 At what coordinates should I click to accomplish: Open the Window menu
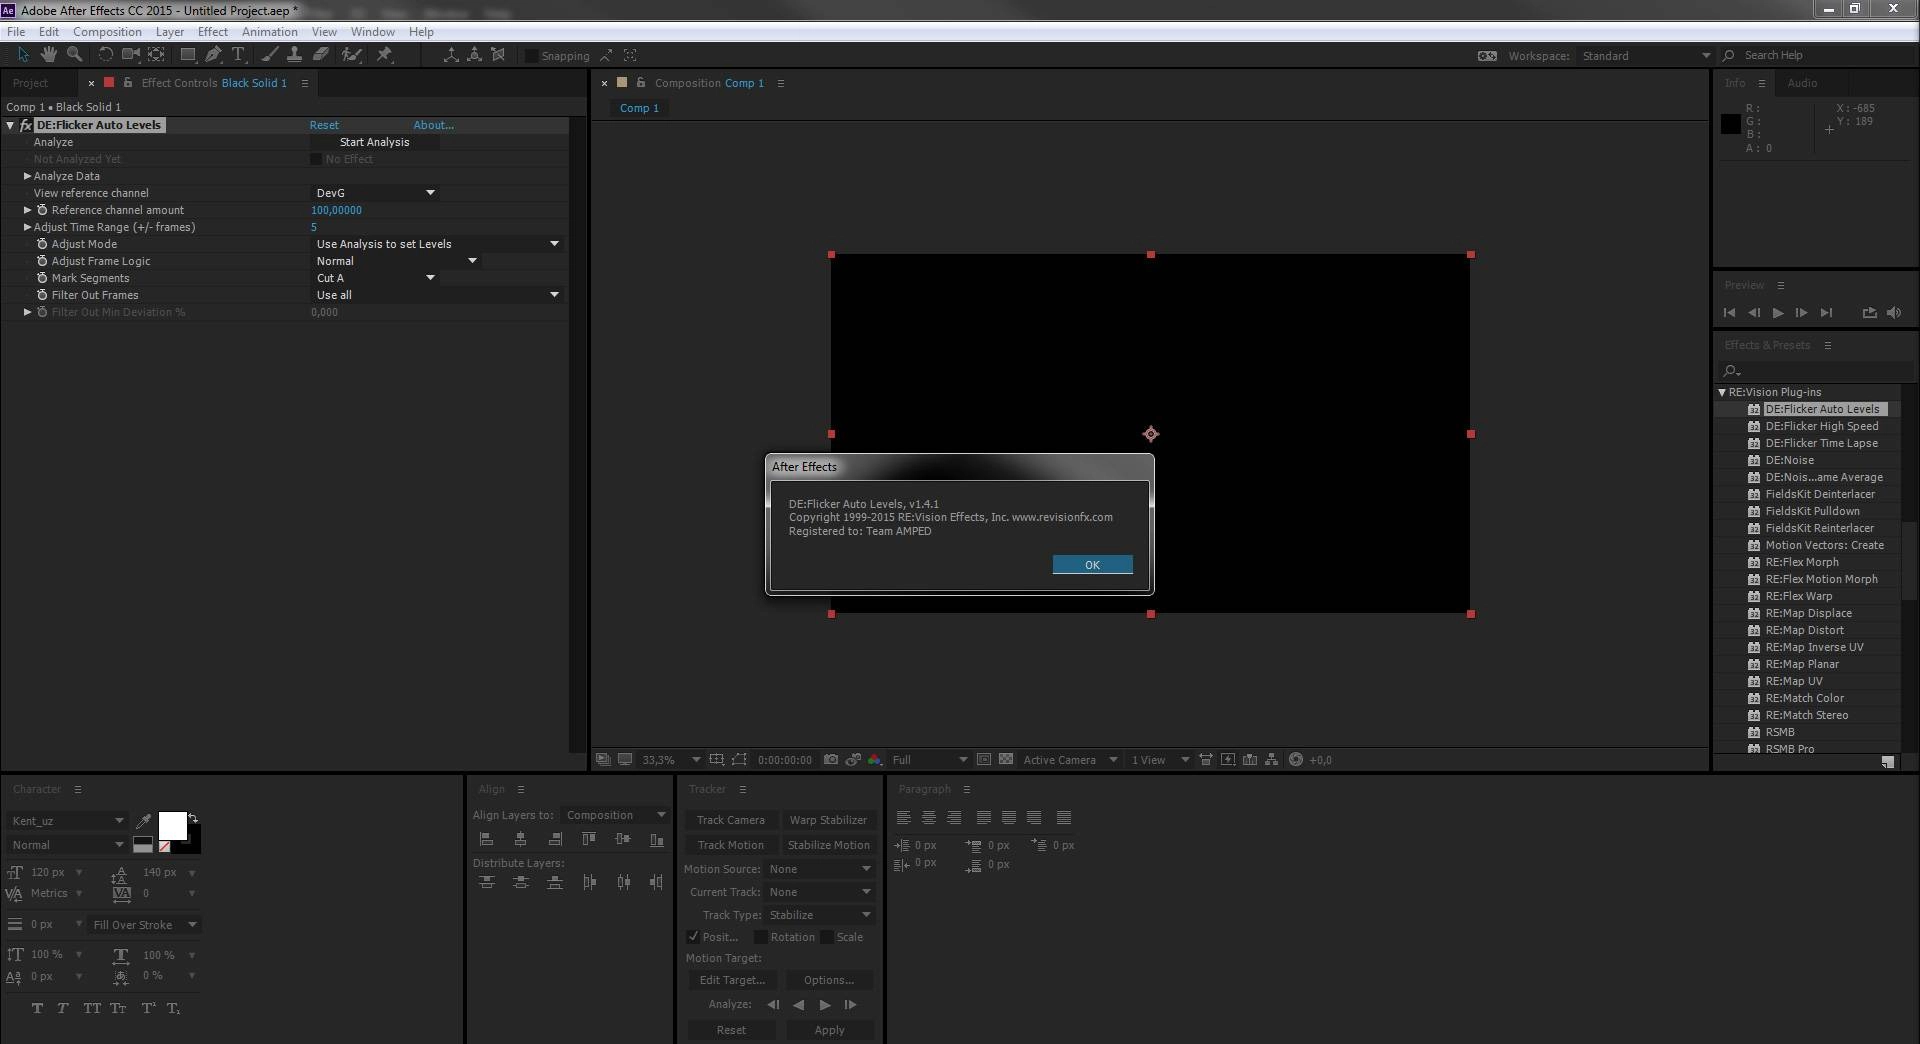click(372, 32)
